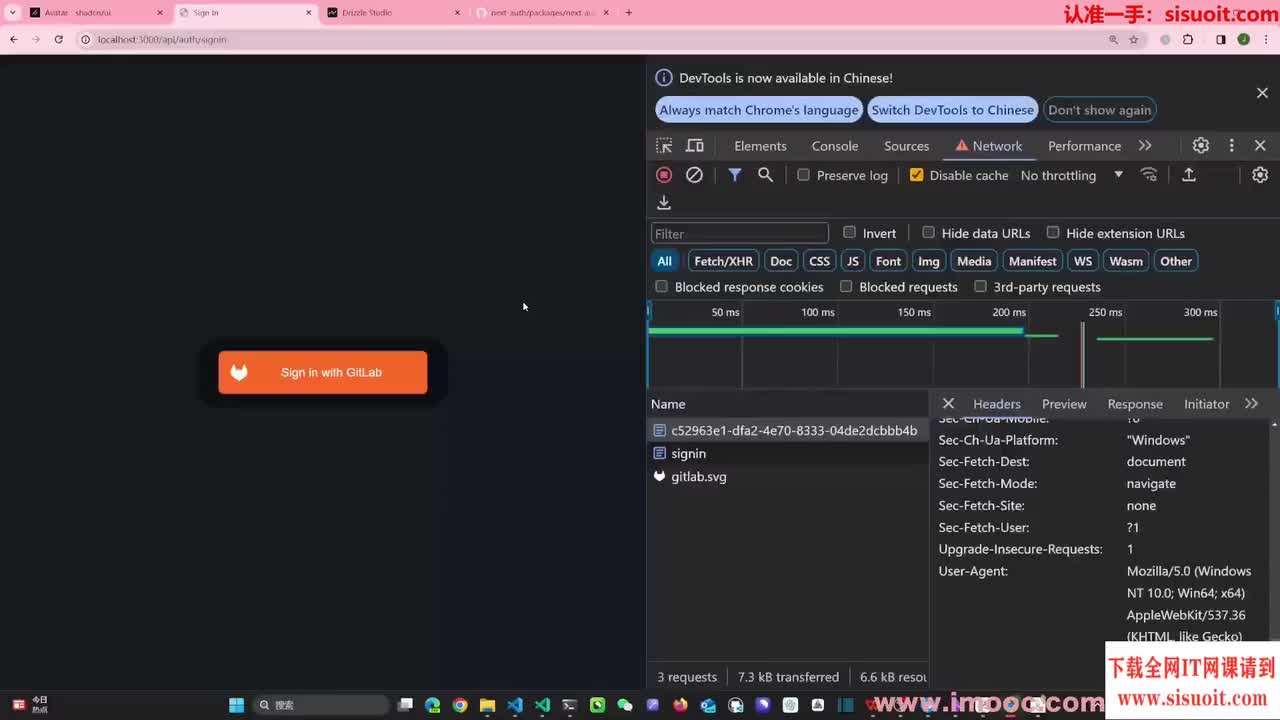The image size is (1280, 720).
Task: Close the Avatar - shadcn/ui tab
Action: pyautogui.click(x=160, y=13)
